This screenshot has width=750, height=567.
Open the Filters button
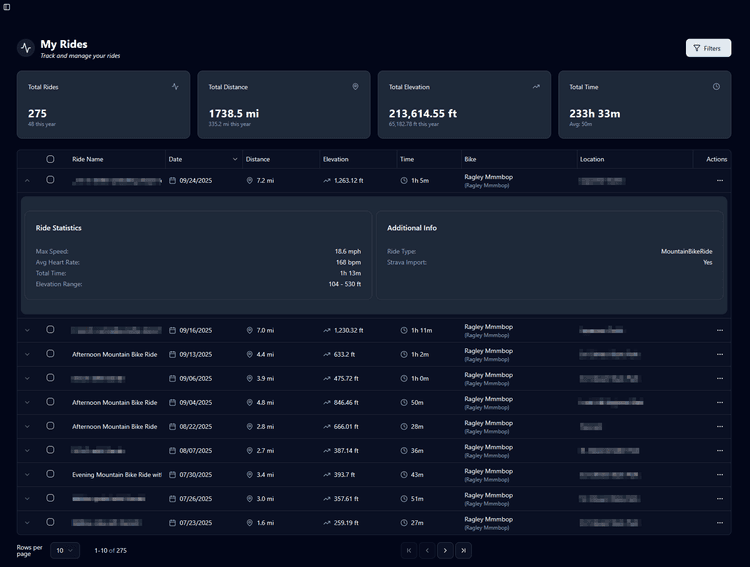(708, 48)
